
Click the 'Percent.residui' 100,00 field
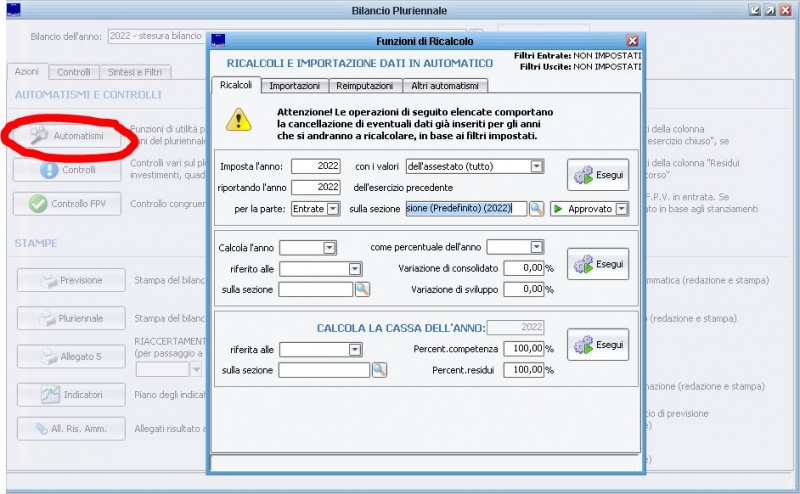(x=524, y=370)
